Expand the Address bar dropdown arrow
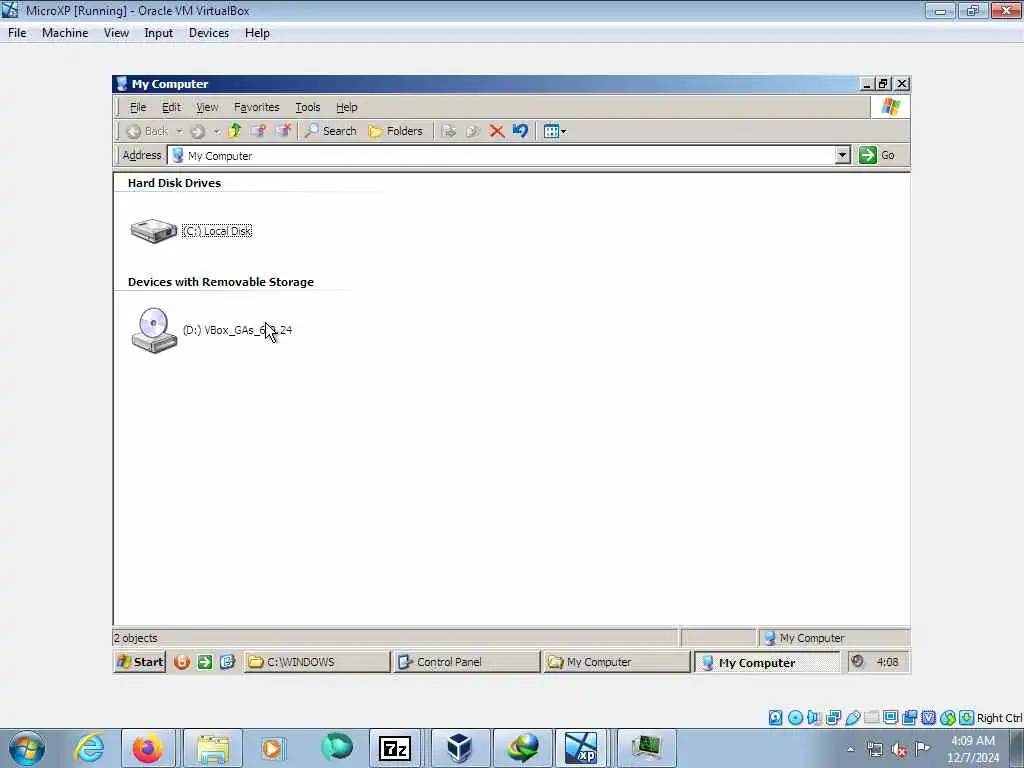Screen dimensions: 1024x768 click(842, 155)
